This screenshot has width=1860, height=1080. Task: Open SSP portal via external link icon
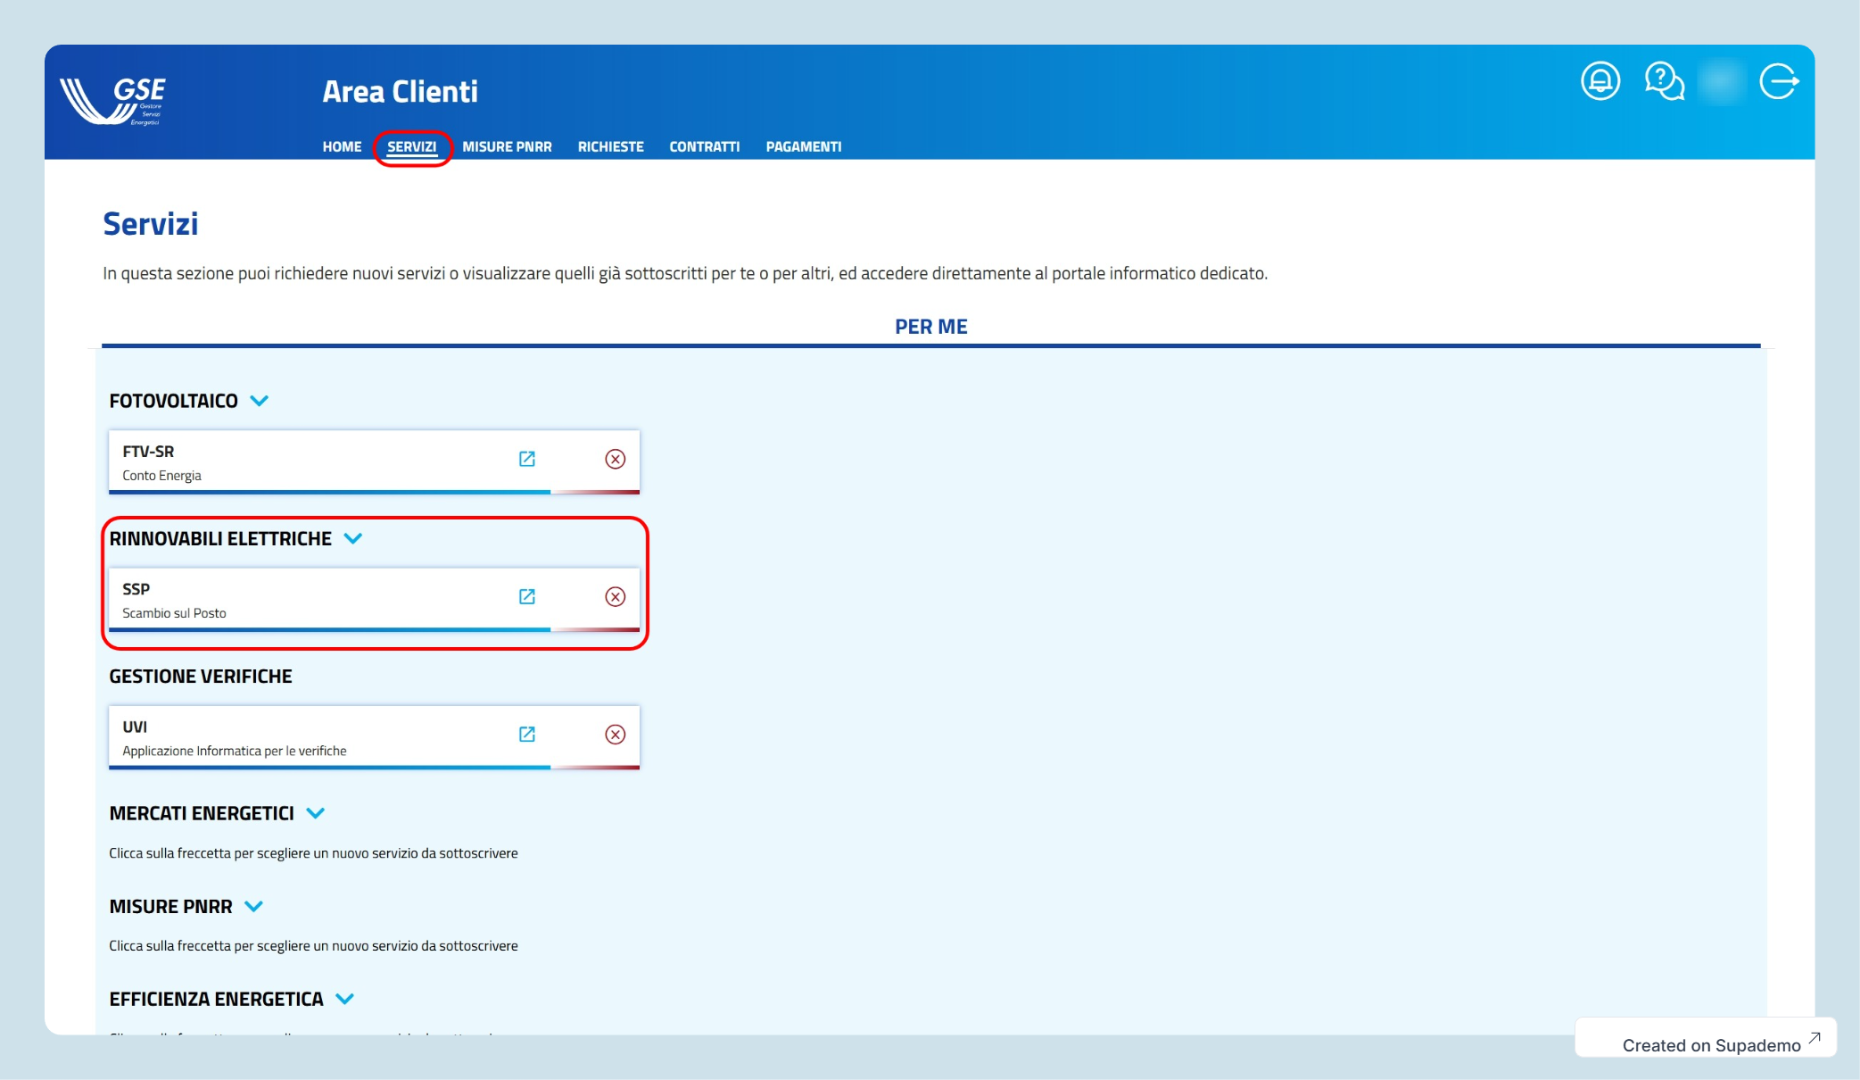[527, 597]
